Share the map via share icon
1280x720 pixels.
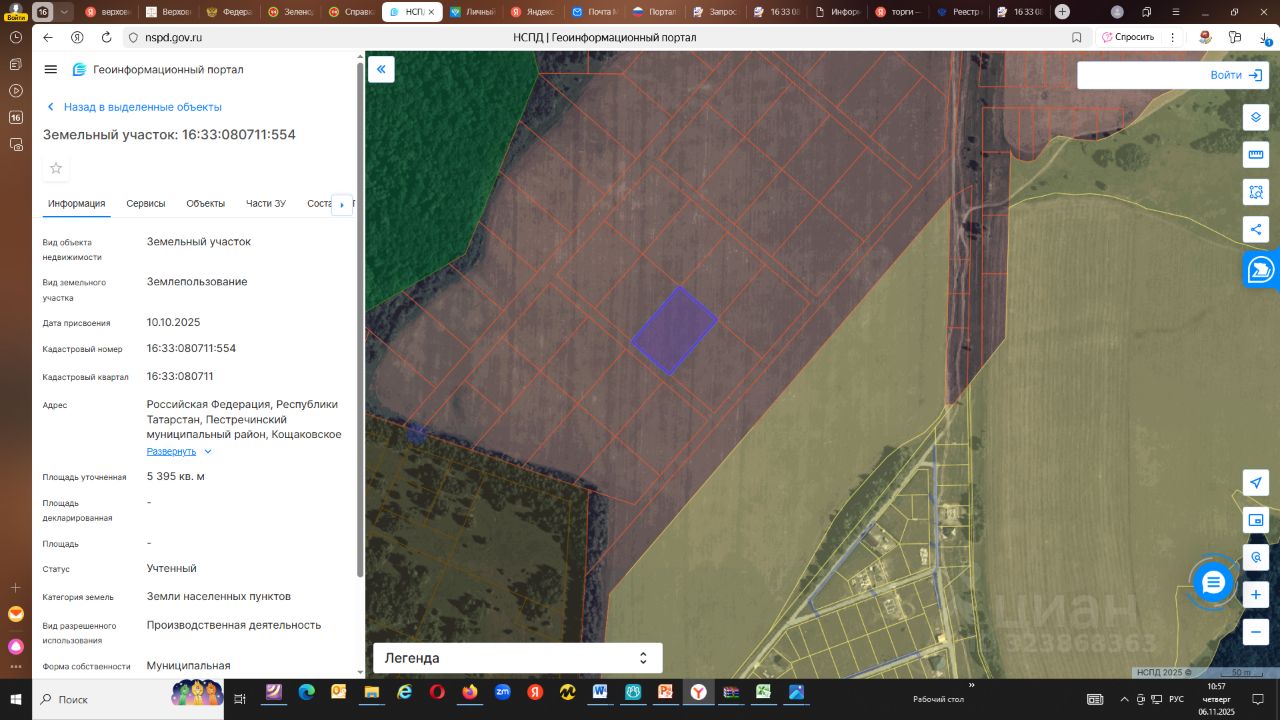click(x=1256, y=229)
